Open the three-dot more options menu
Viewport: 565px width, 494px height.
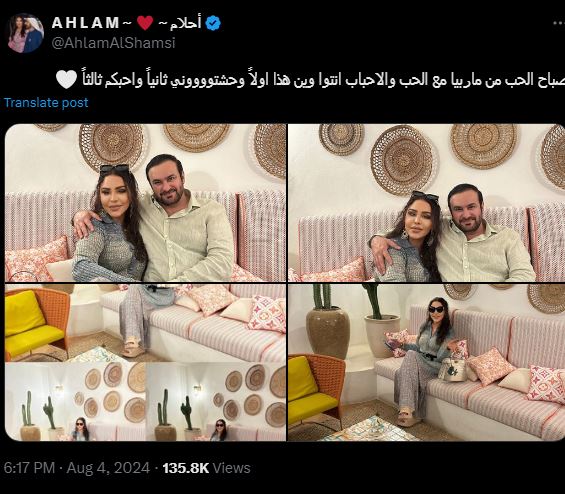coord(559,23)
